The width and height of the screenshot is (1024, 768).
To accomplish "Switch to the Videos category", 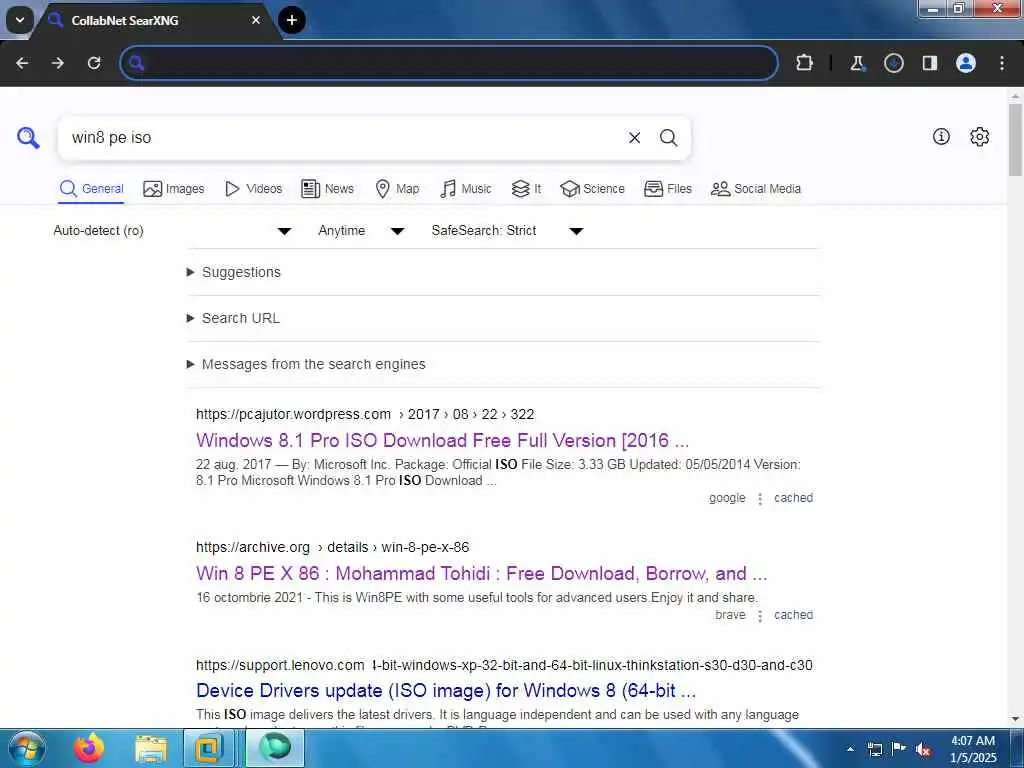I will [253, 189].
